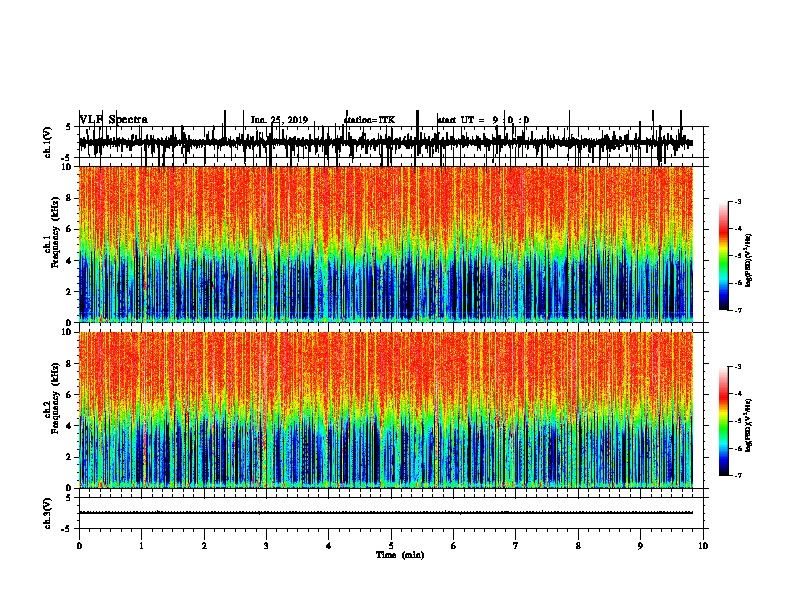Click the "station=ITK" label
The width and height of the screenshot is (792, 612).
369,120
